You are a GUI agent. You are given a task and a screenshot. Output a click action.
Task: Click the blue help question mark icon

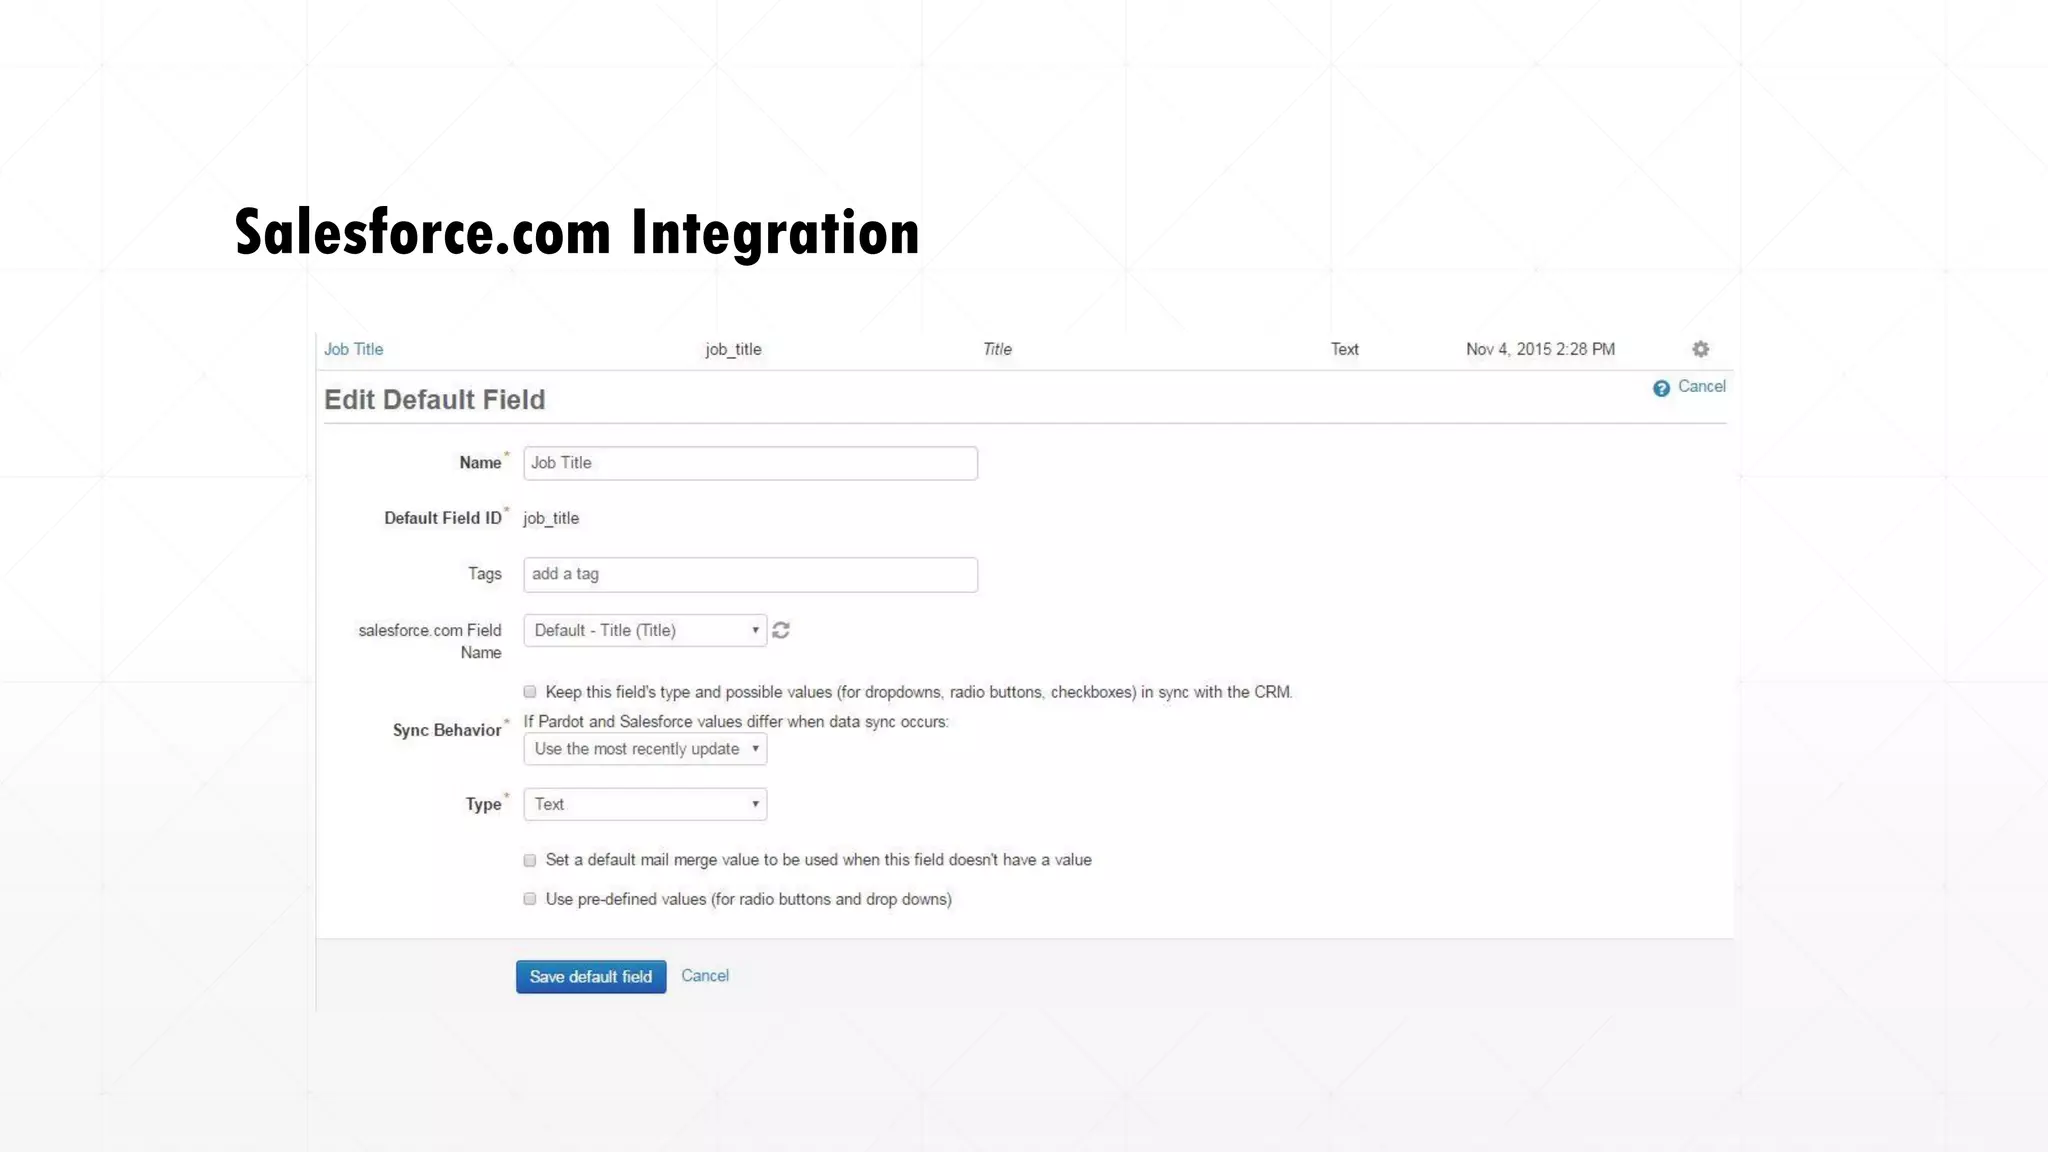[1661, 388]
